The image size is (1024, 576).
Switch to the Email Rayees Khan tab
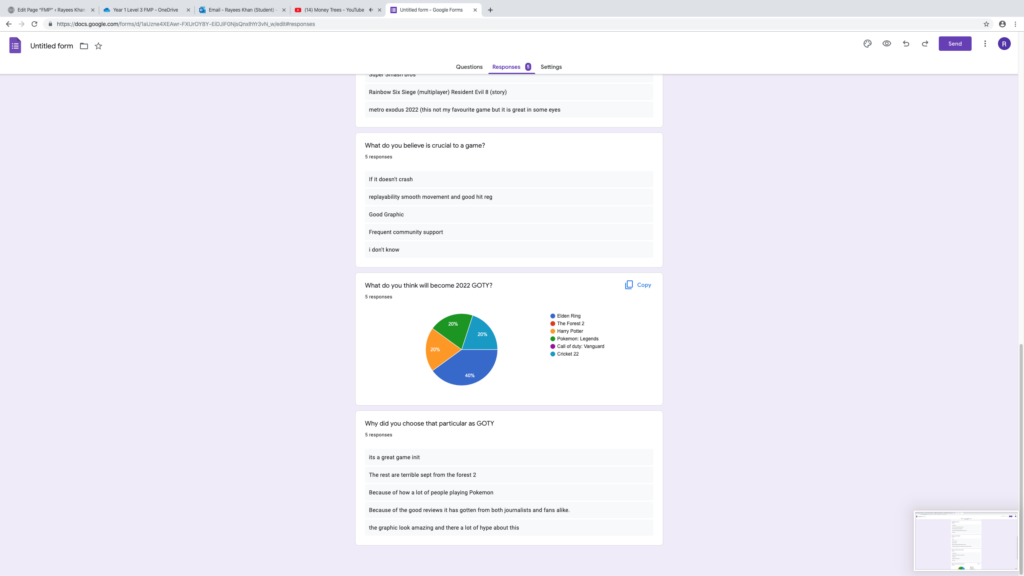click(x=242, y=10)
